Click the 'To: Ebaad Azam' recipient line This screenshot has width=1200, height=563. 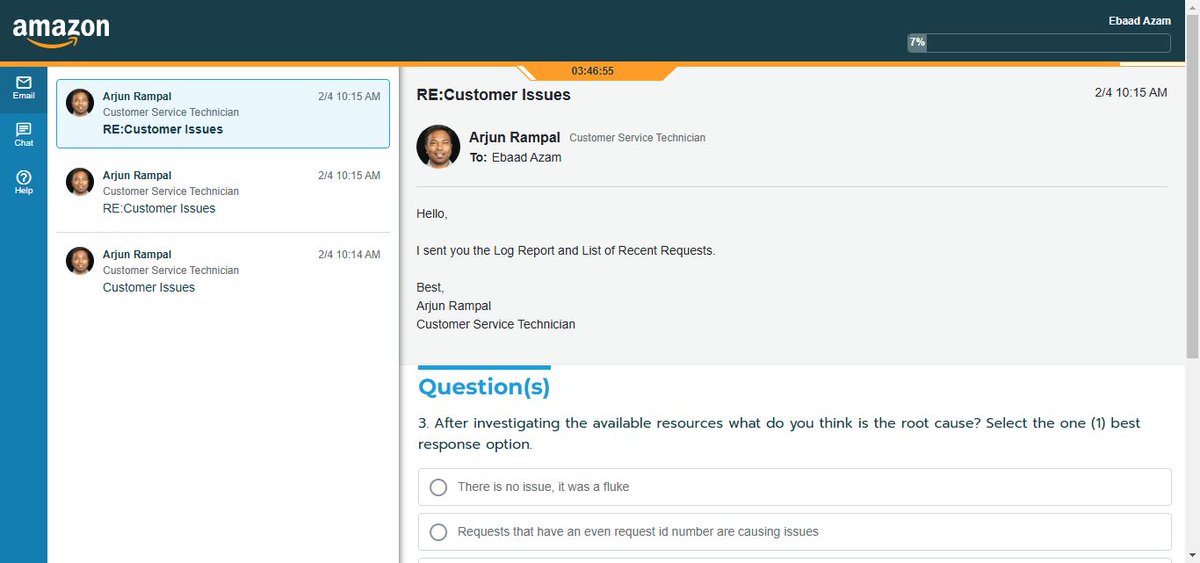pyautogui.click(x=515, y=157)
